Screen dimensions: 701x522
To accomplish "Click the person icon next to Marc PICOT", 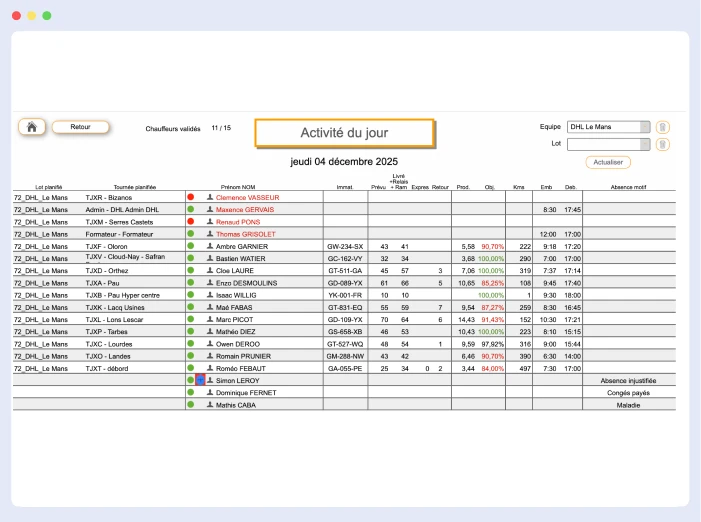I will (x=210, y=319).
